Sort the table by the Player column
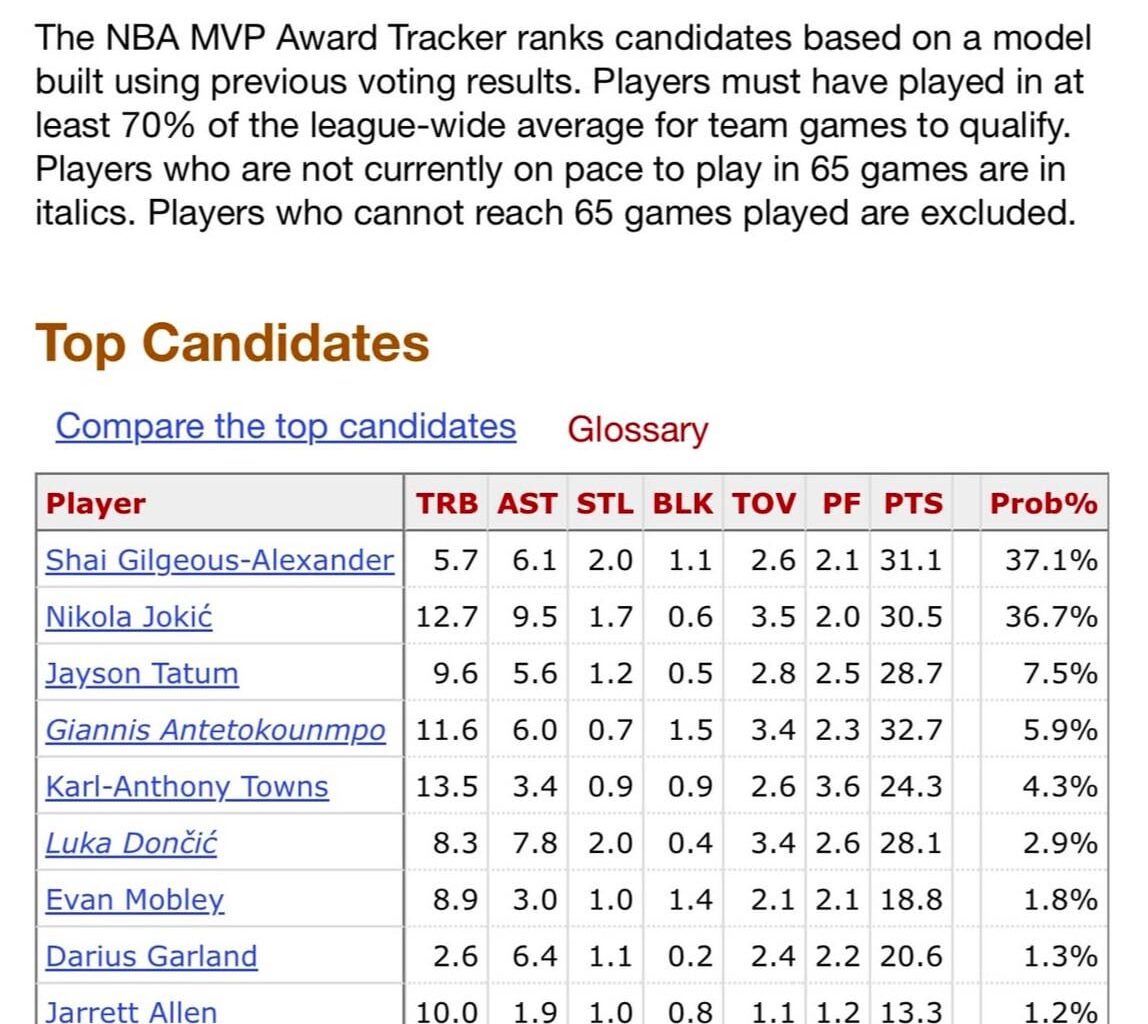This screenshot has height=1024, width=1148. click(95, 504)
